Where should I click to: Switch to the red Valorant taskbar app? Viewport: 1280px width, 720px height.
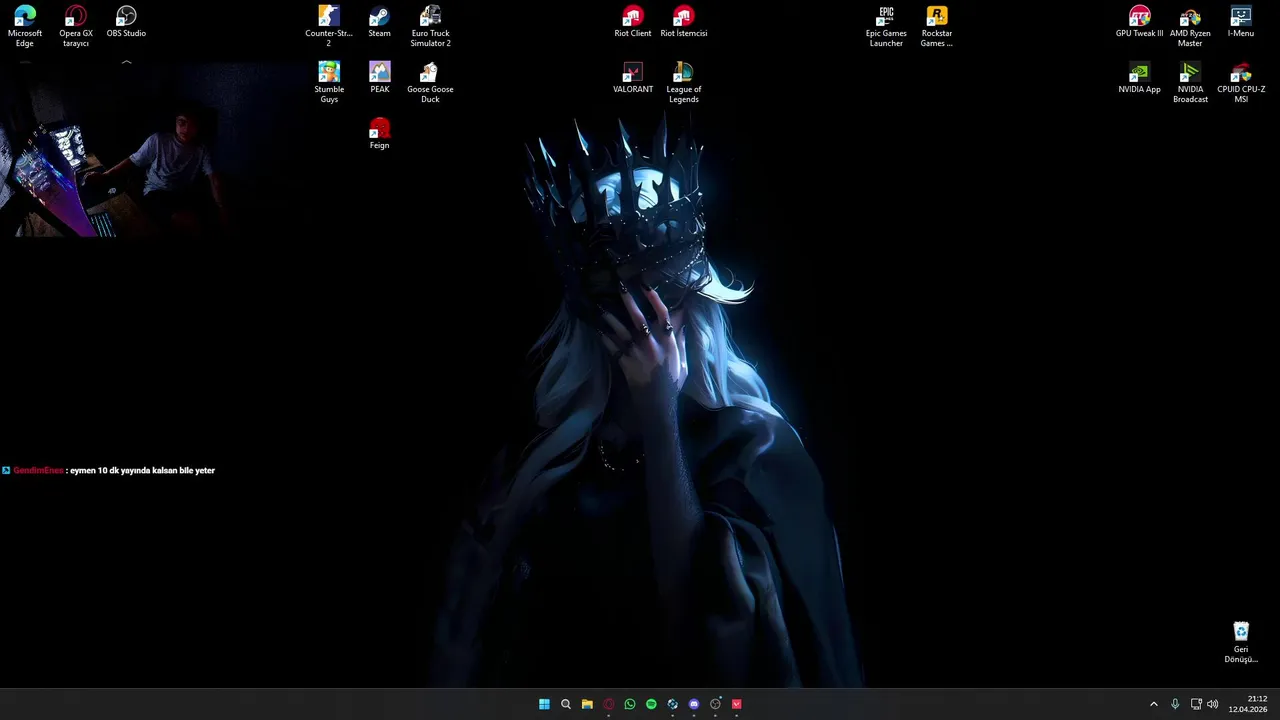737,704
